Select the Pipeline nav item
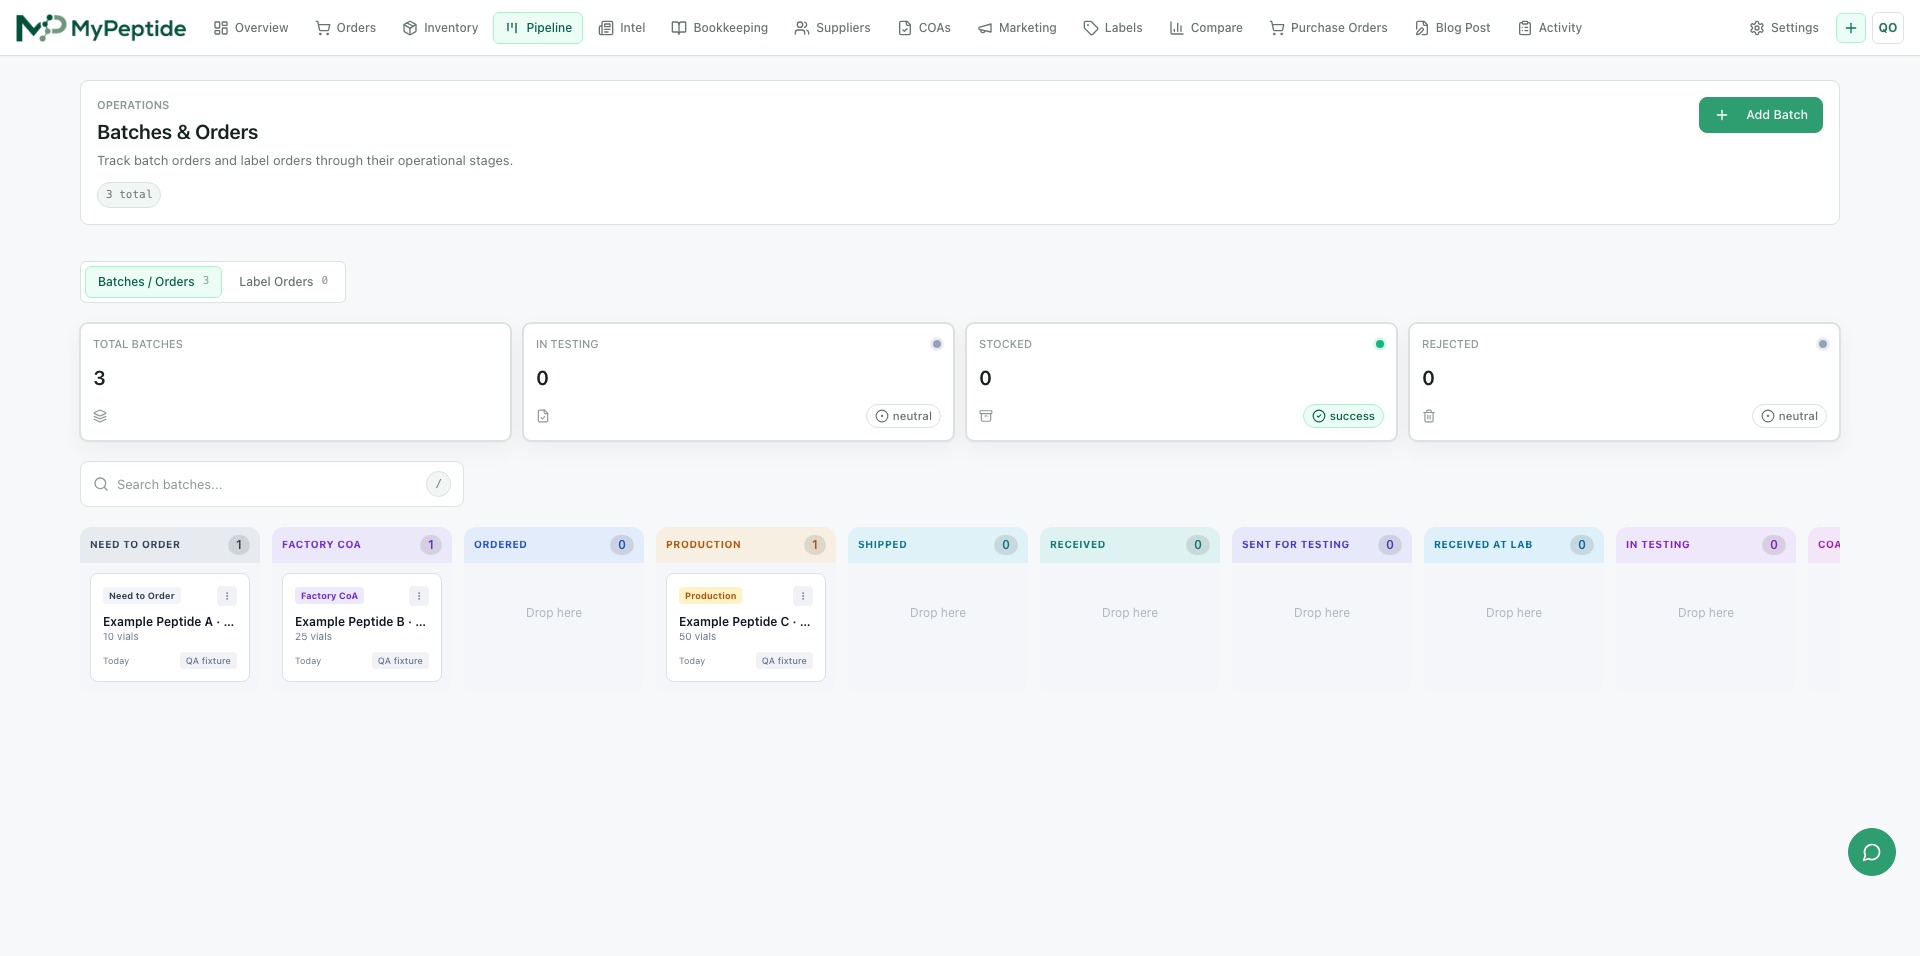The height and width of the screenshot is (956, 1920). pyautogui.click(x=538, y=28)
